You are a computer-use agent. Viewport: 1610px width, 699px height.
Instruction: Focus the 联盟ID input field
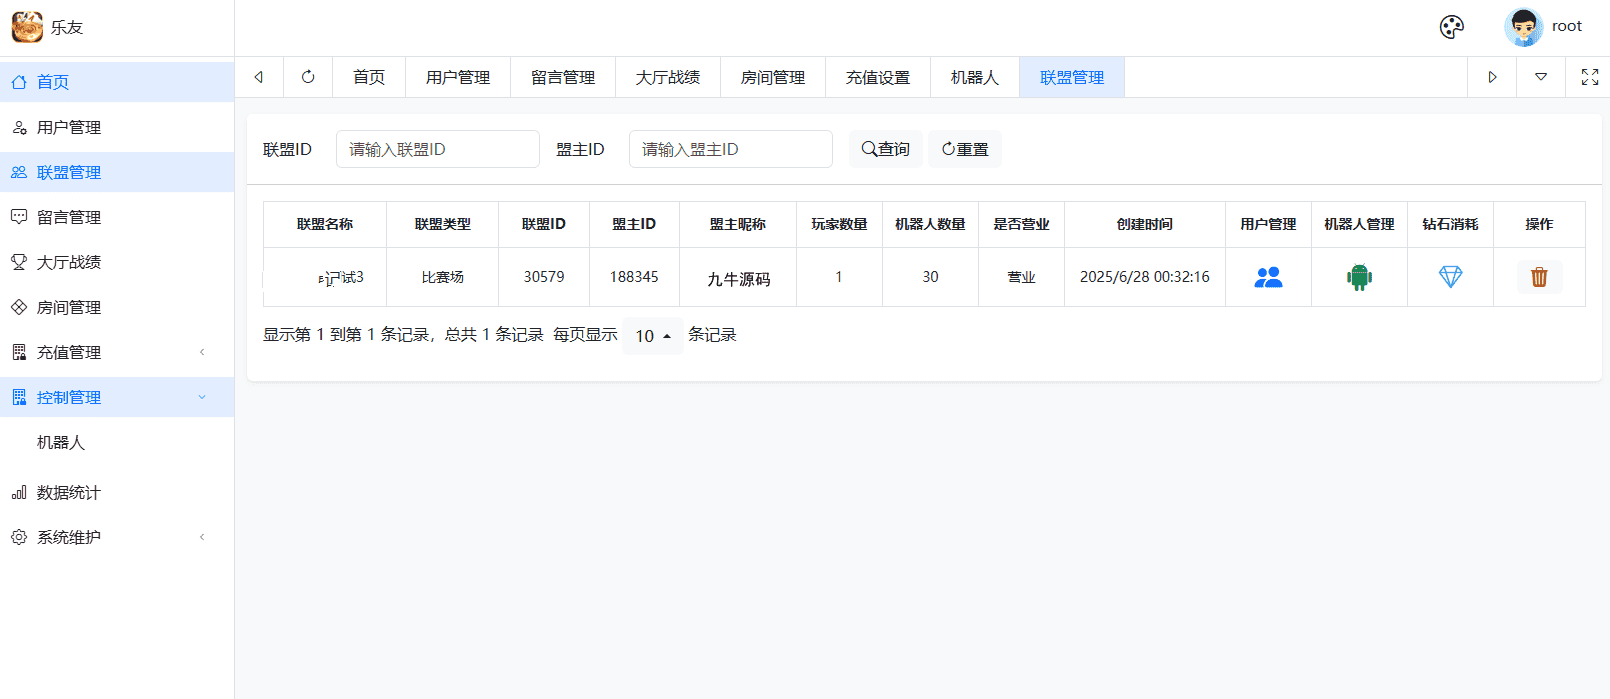point(438,149)
